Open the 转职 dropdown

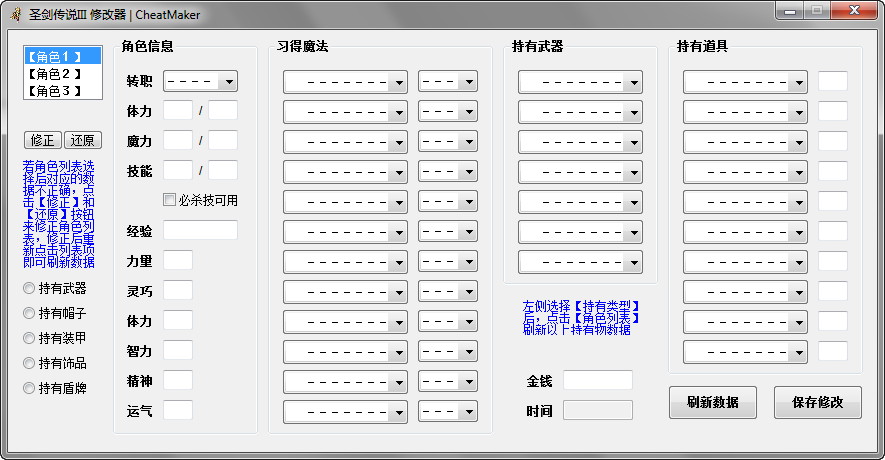(200, 81)
